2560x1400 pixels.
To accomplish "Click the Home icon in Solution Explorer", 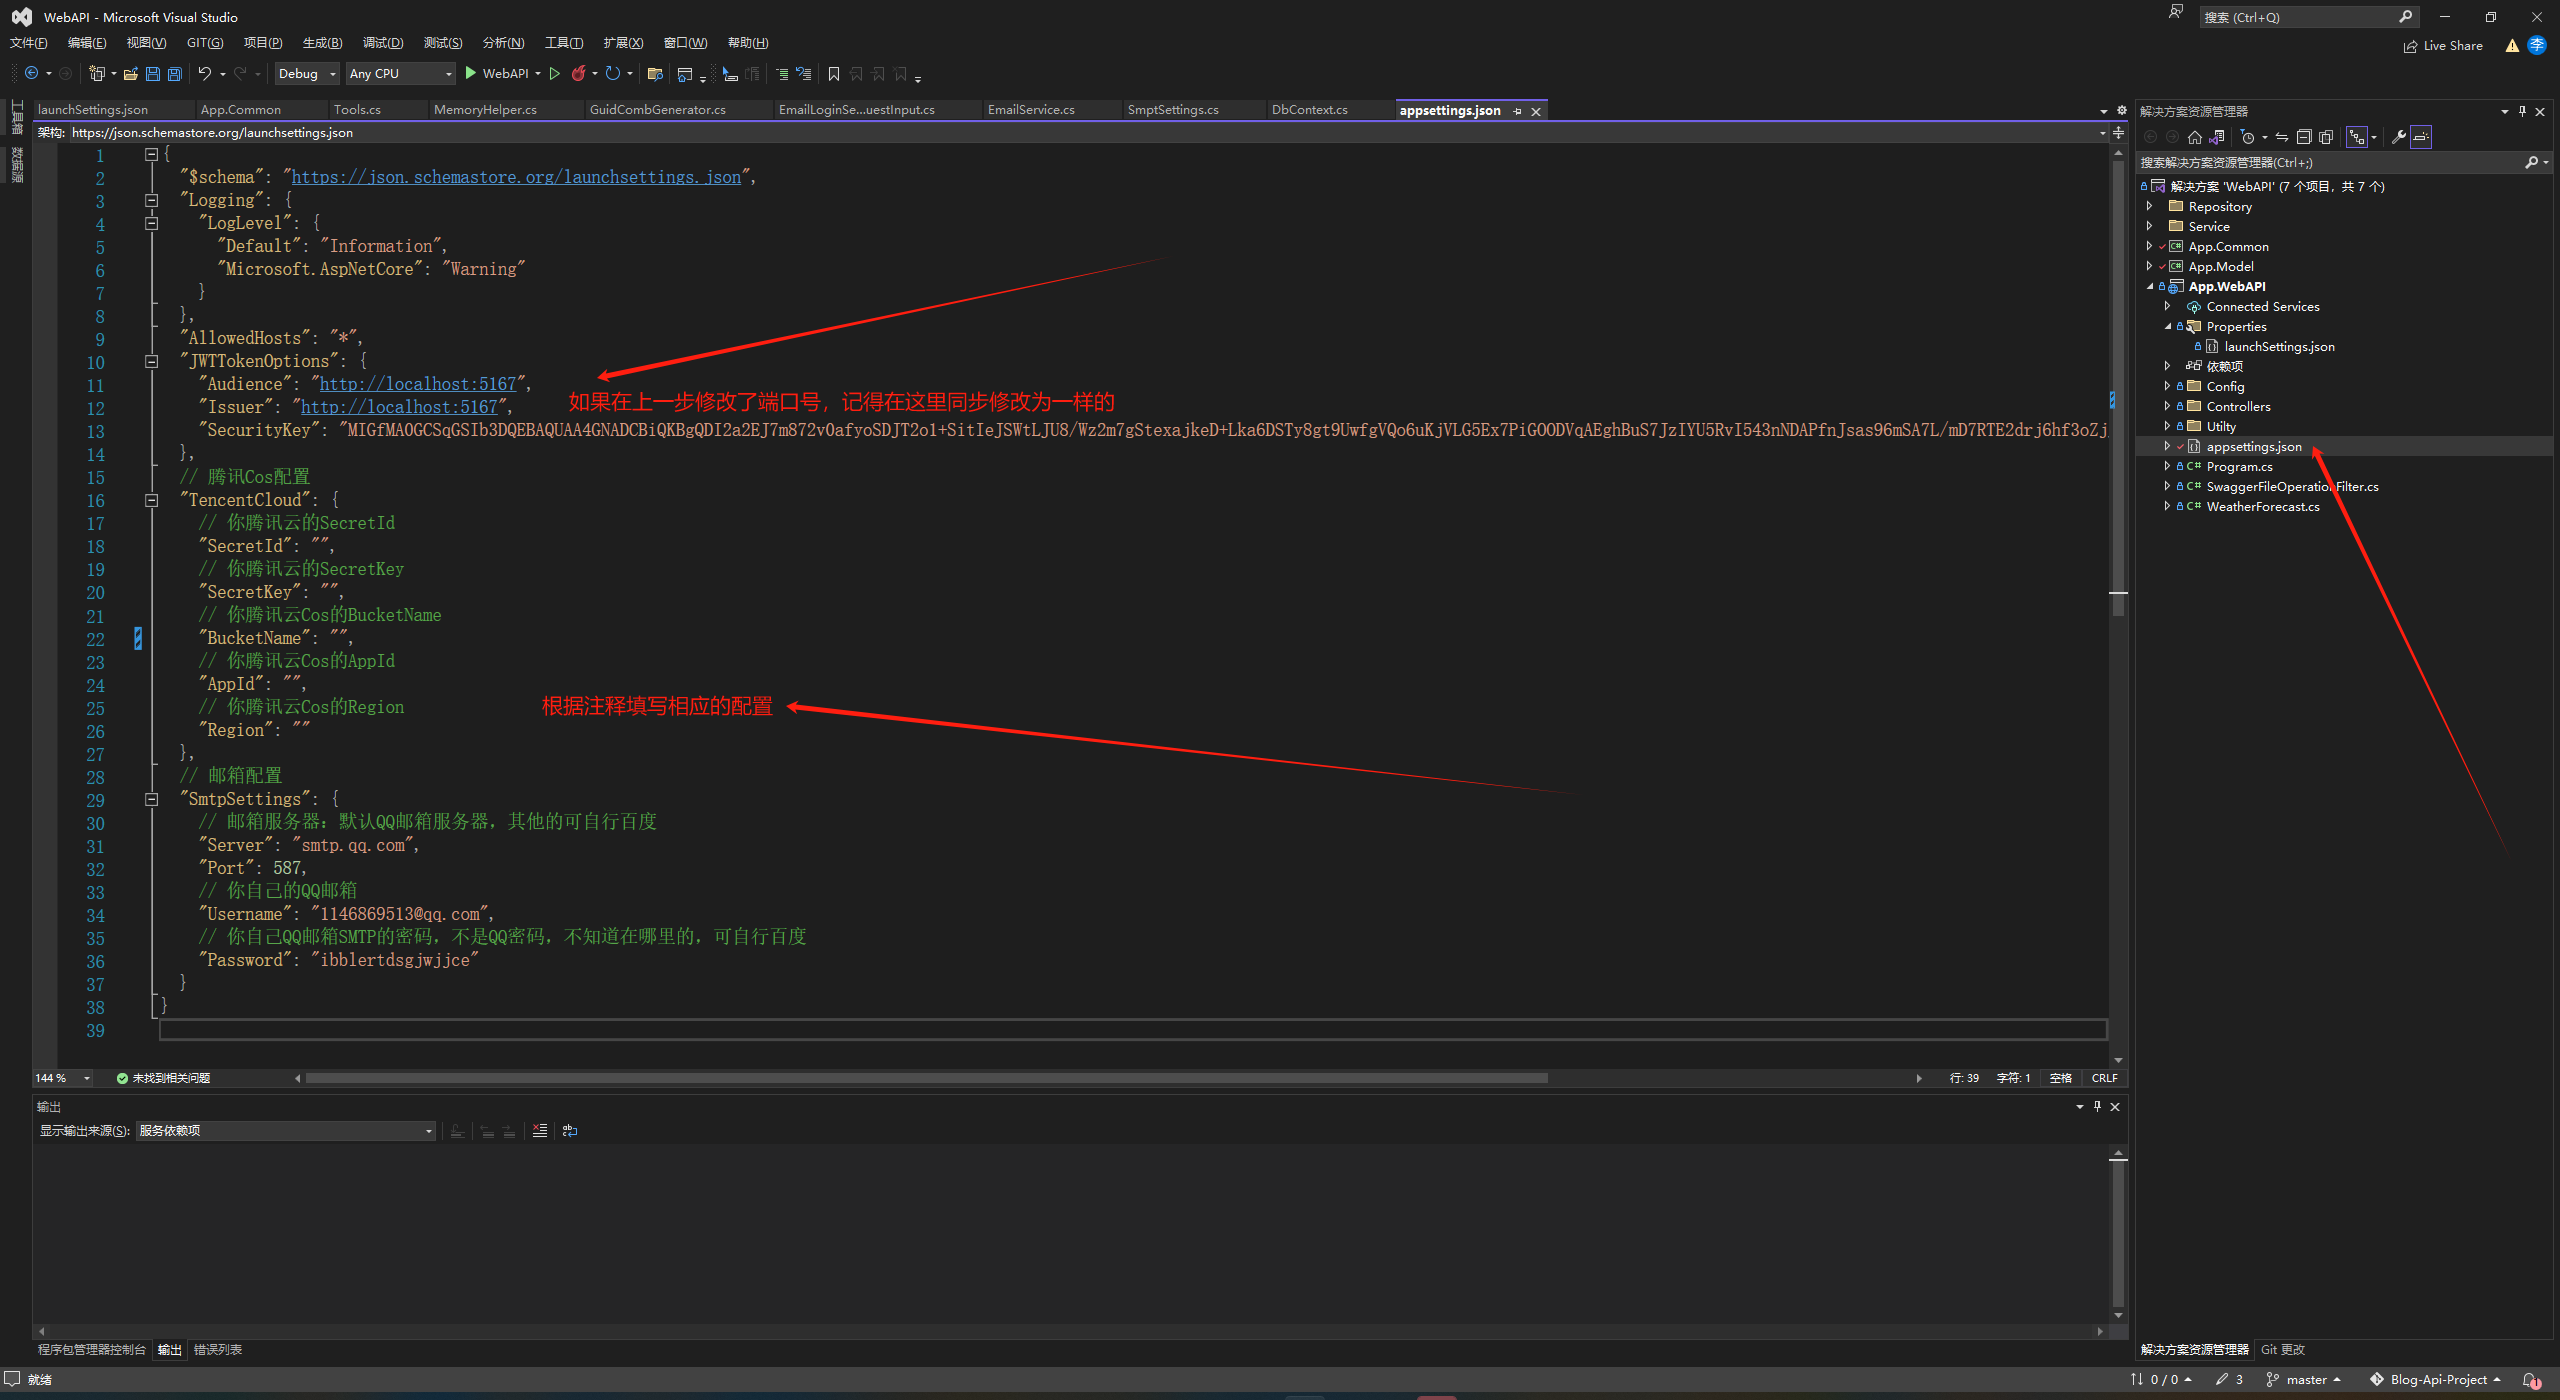I will pyautogui.click(x=2194, y=137).
